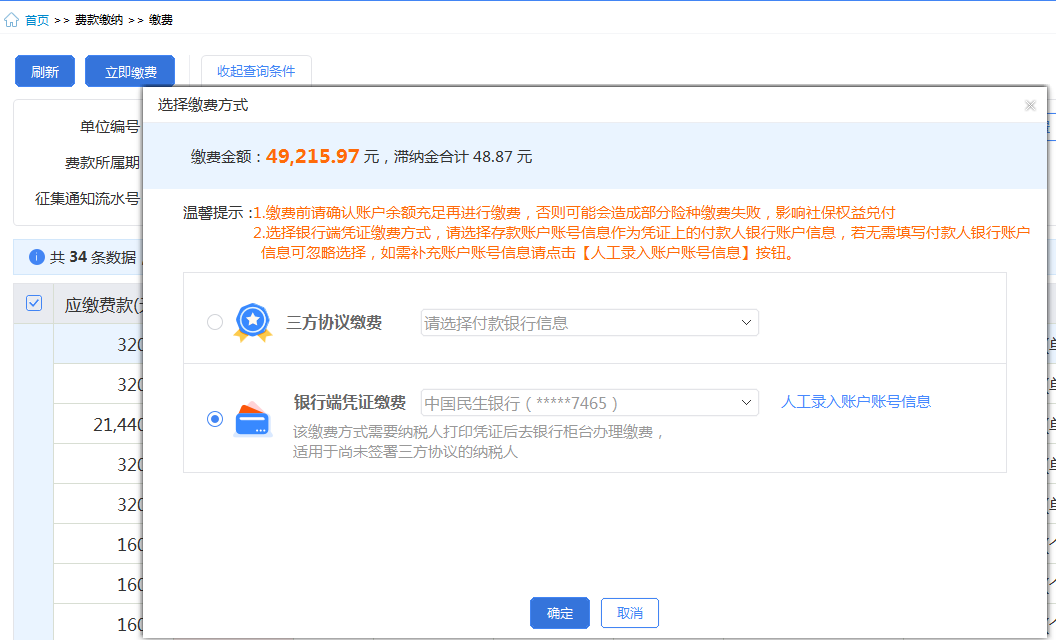Click the 立即缴费 button
Image resolution: width=1056 pixels, height=640 pixels.
pos(130,71)
